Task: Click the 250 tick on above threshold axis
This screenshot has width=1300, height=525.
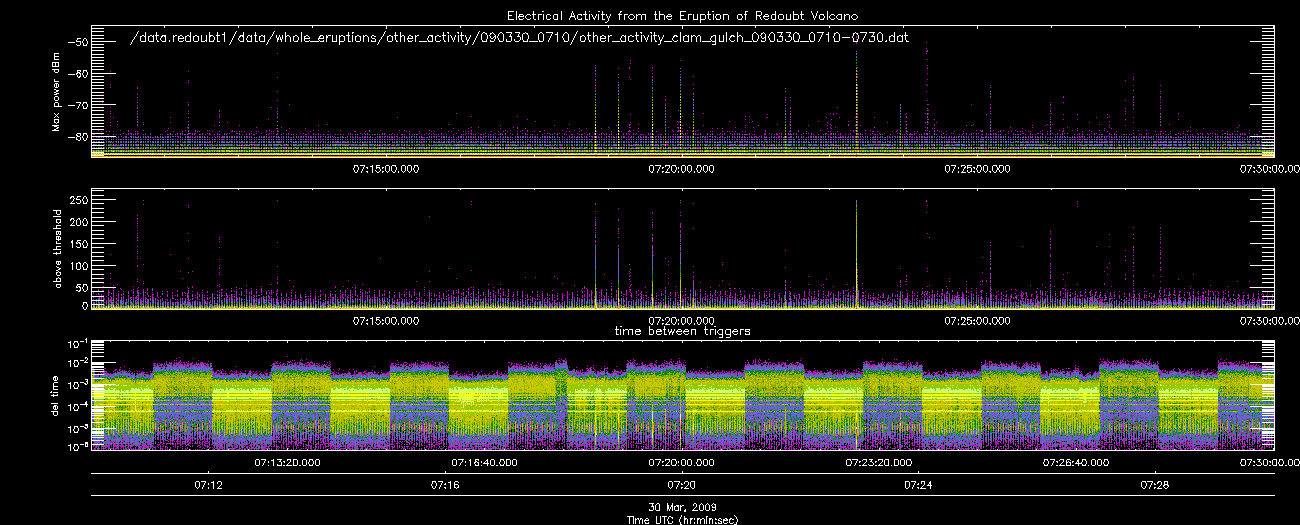Action: coord(79,201)
